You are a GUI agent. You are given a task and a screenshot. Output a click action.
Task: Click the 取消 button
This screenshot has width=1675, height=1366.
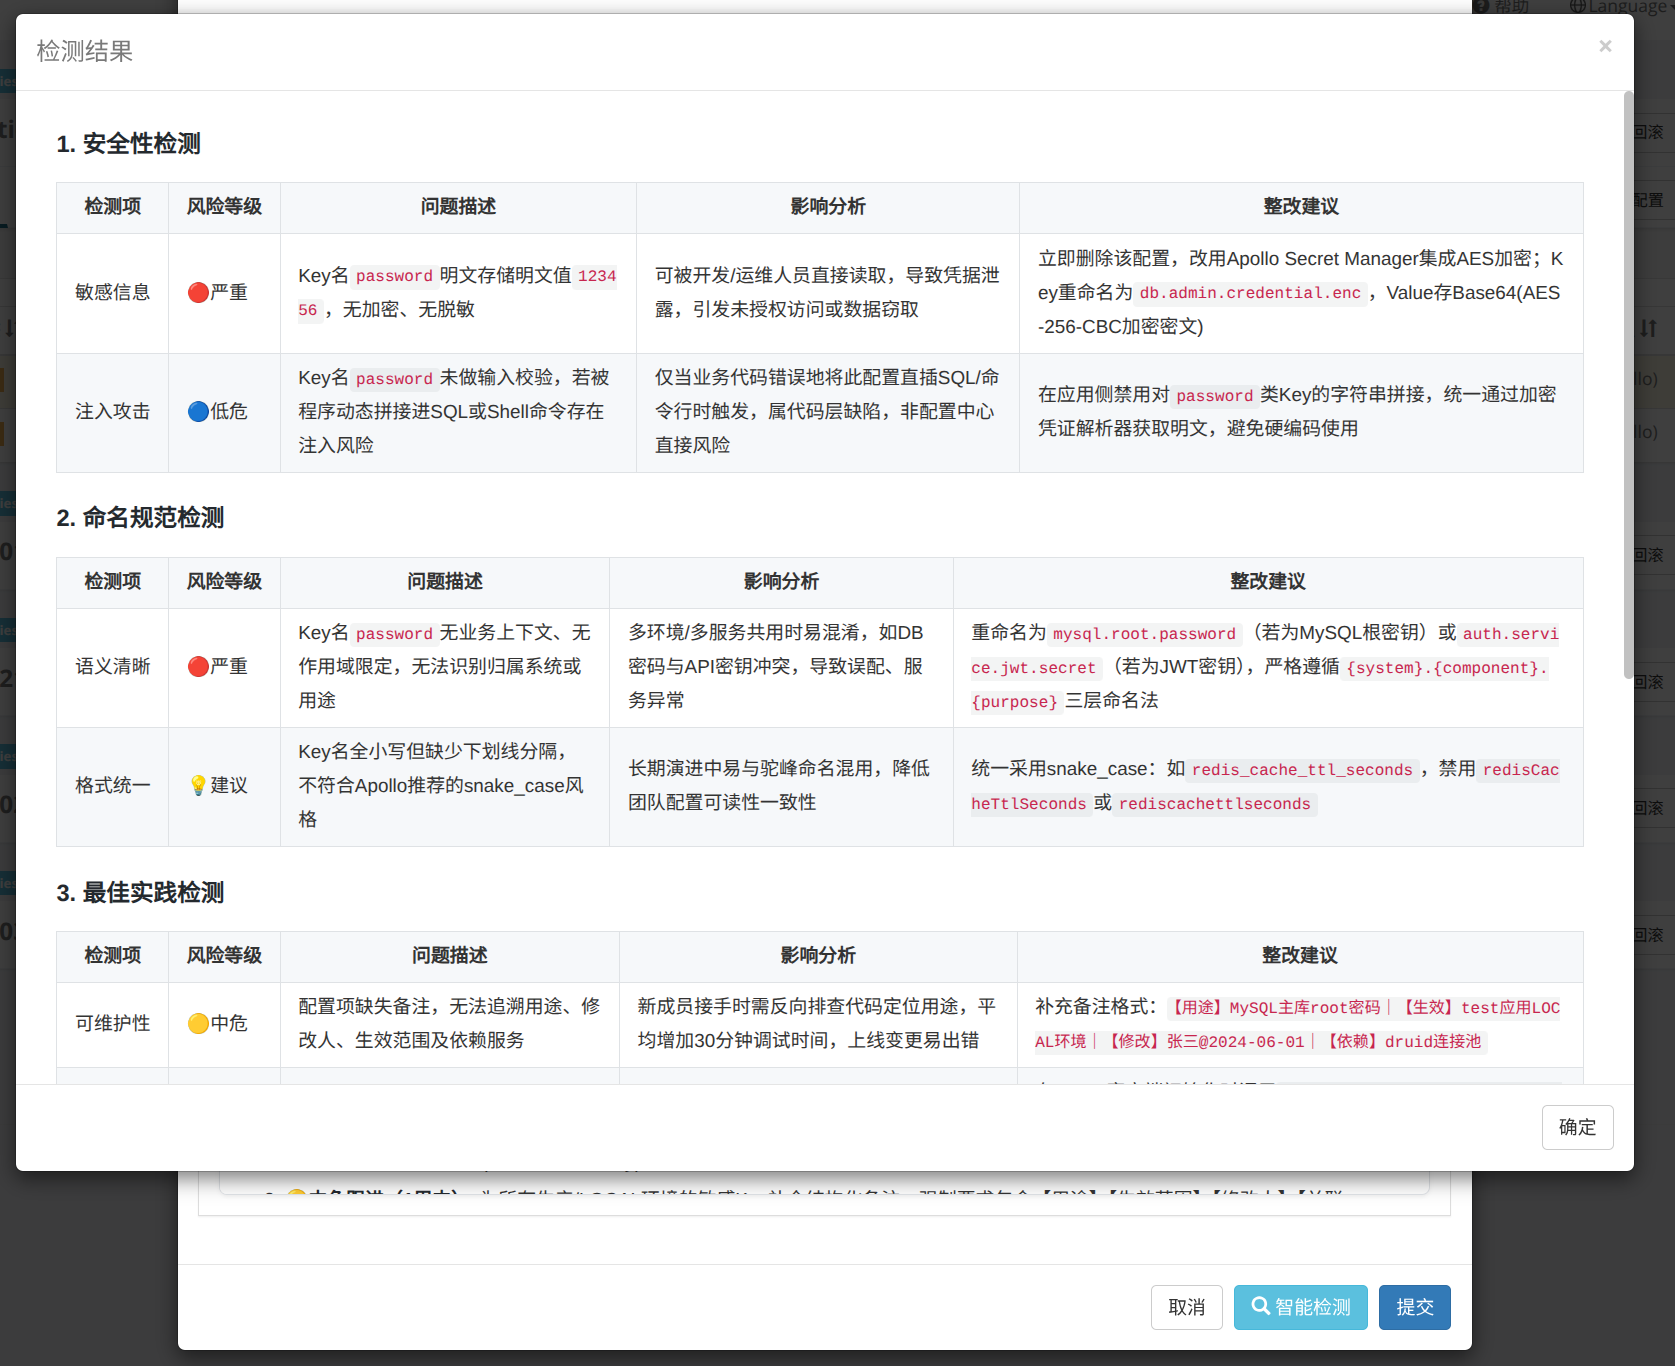click(x=1186, y=1307)
